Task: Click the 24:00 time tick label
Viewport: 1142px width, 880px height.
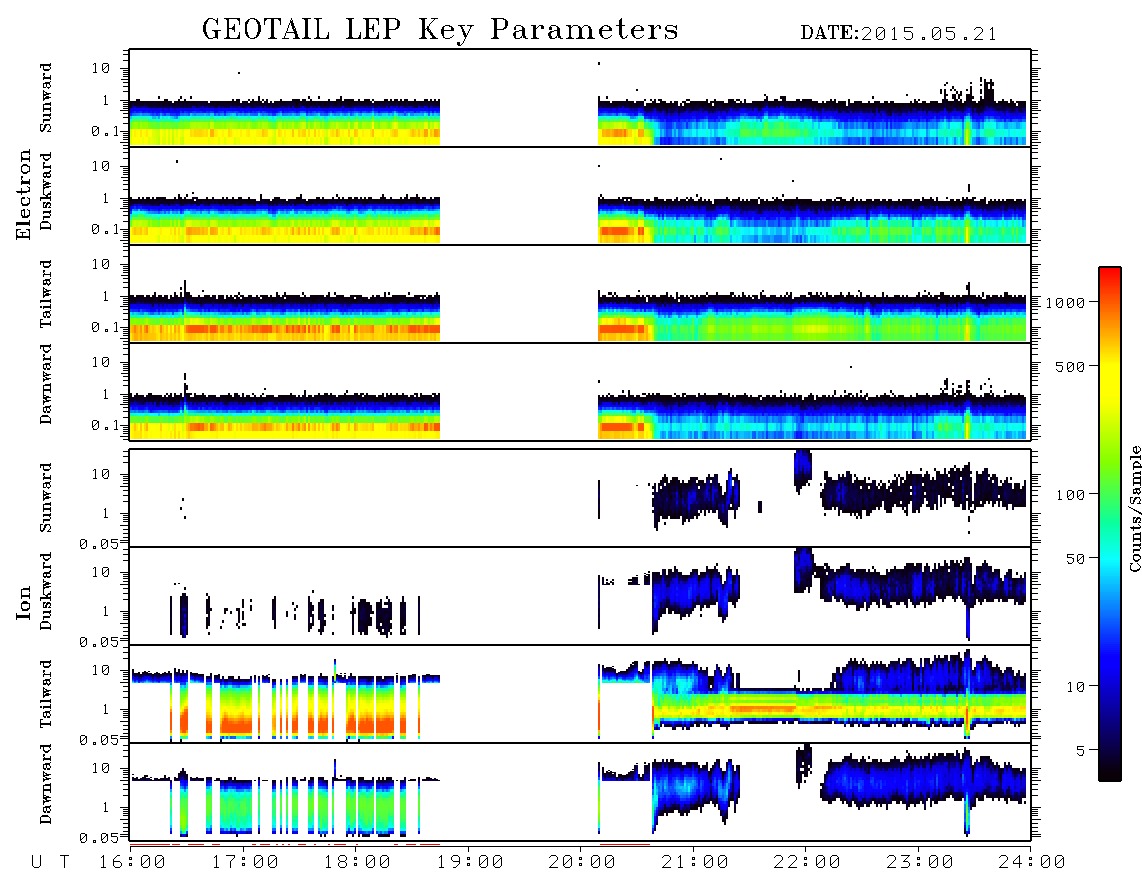Action: coord(1032,863)
